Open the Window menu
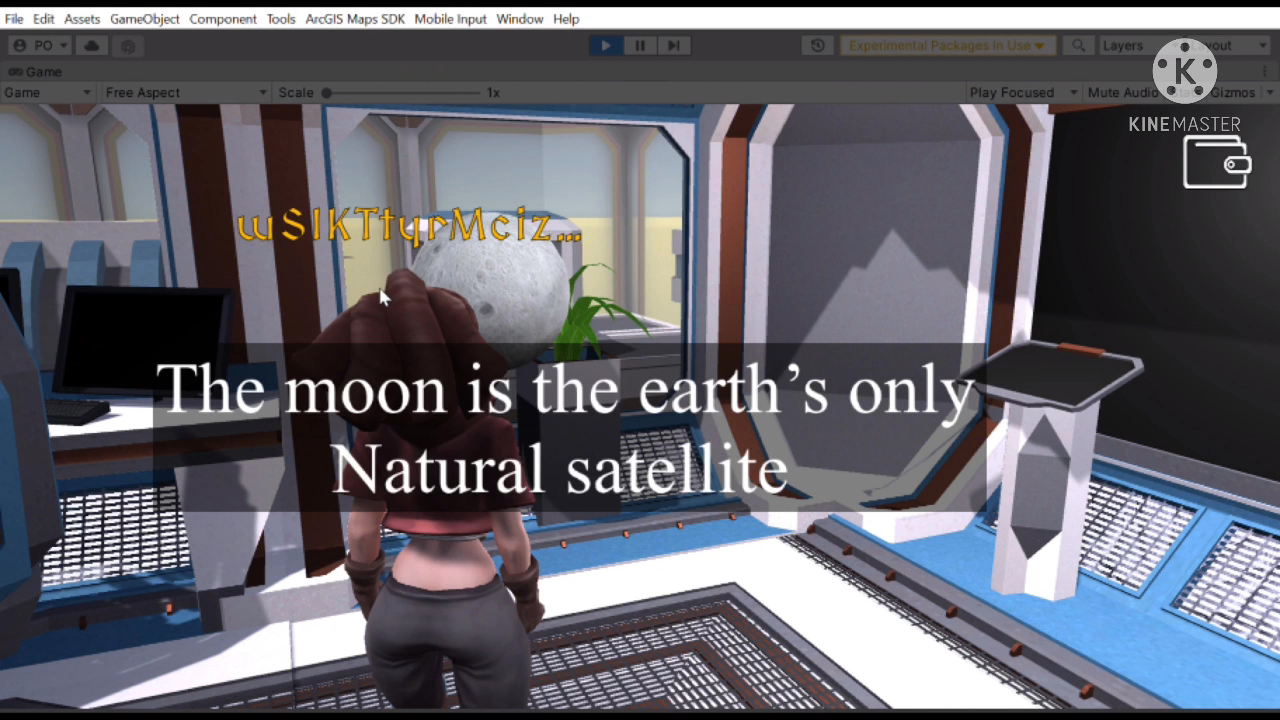1280x720 pixels. pos(520,19)
